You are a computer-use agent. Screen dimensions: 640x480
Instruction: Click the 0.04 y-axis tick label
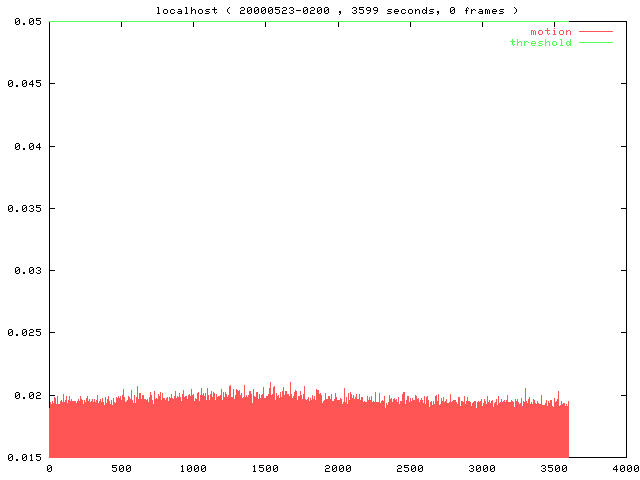pos(20,146)
